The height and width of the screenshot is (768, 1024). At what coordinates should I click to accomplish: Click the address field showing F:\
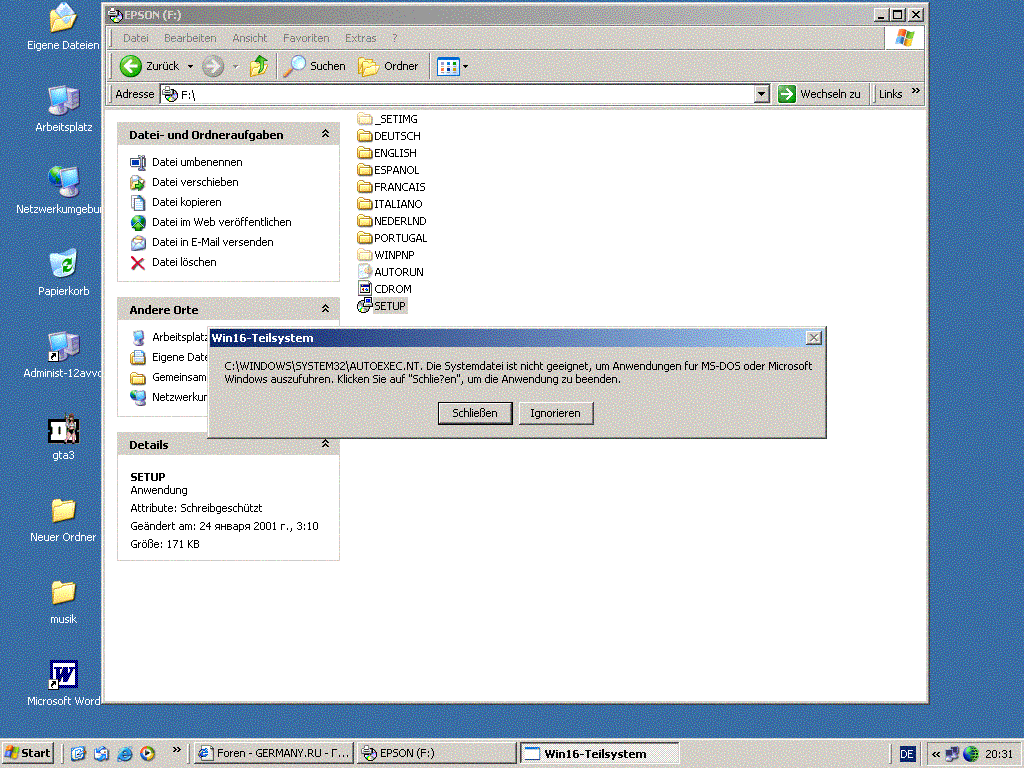(x=456, y=94)
